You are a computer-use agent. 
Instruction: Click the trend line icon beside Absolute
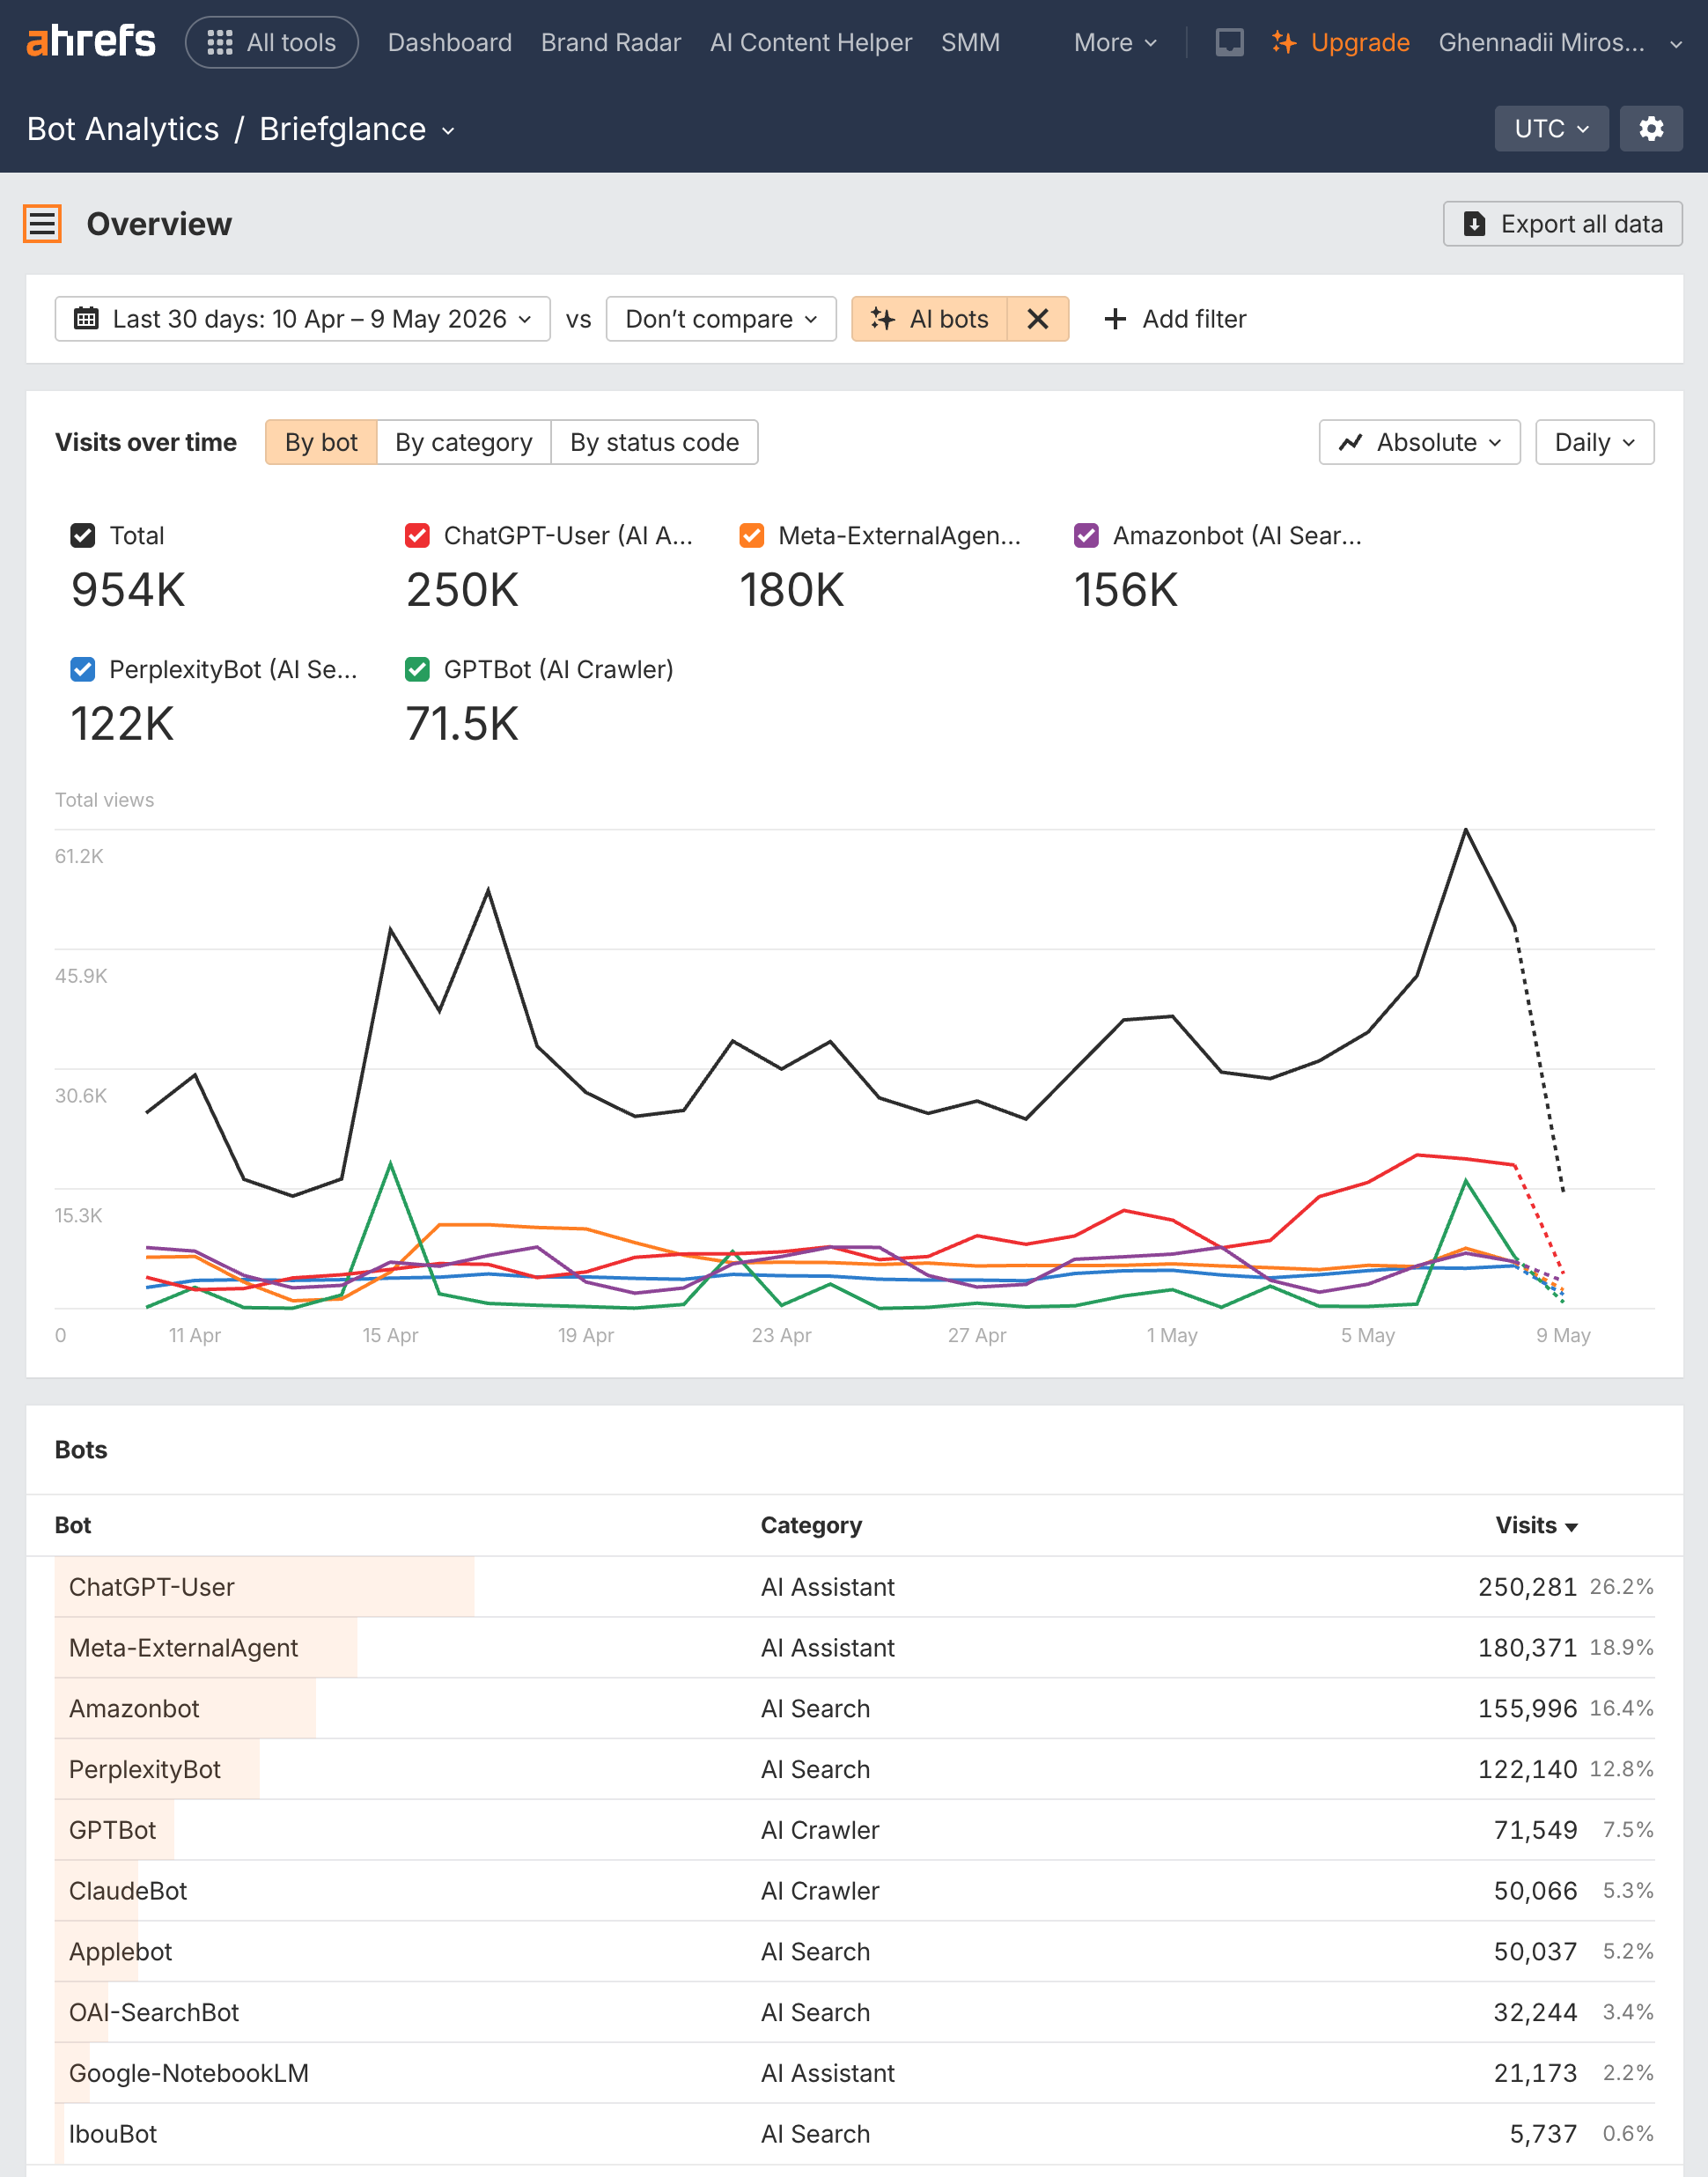pyautogui.click(x=1350, y=442)
